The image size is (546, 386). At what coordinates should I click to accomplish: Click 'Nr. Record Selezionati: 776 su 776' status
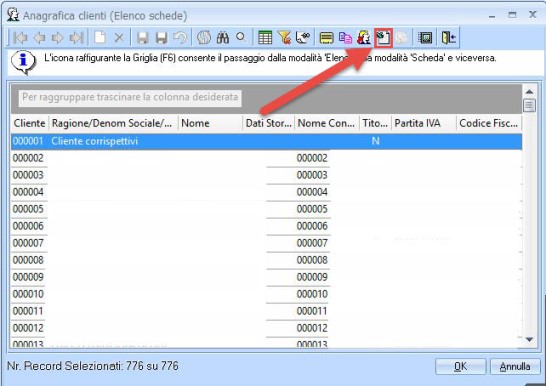(93, 366)
